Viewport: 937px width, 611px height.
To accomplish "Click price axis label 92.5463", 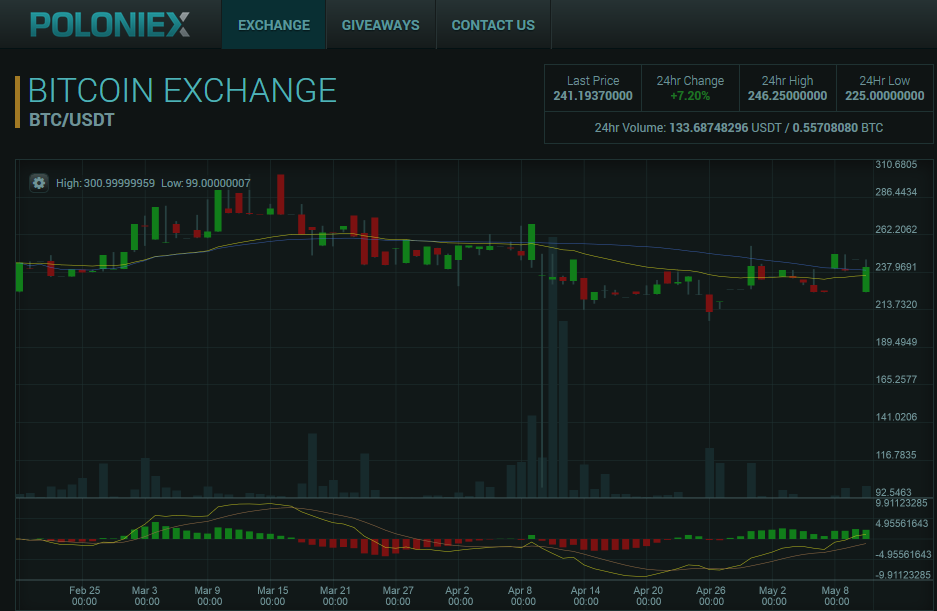I will point(893,492).
